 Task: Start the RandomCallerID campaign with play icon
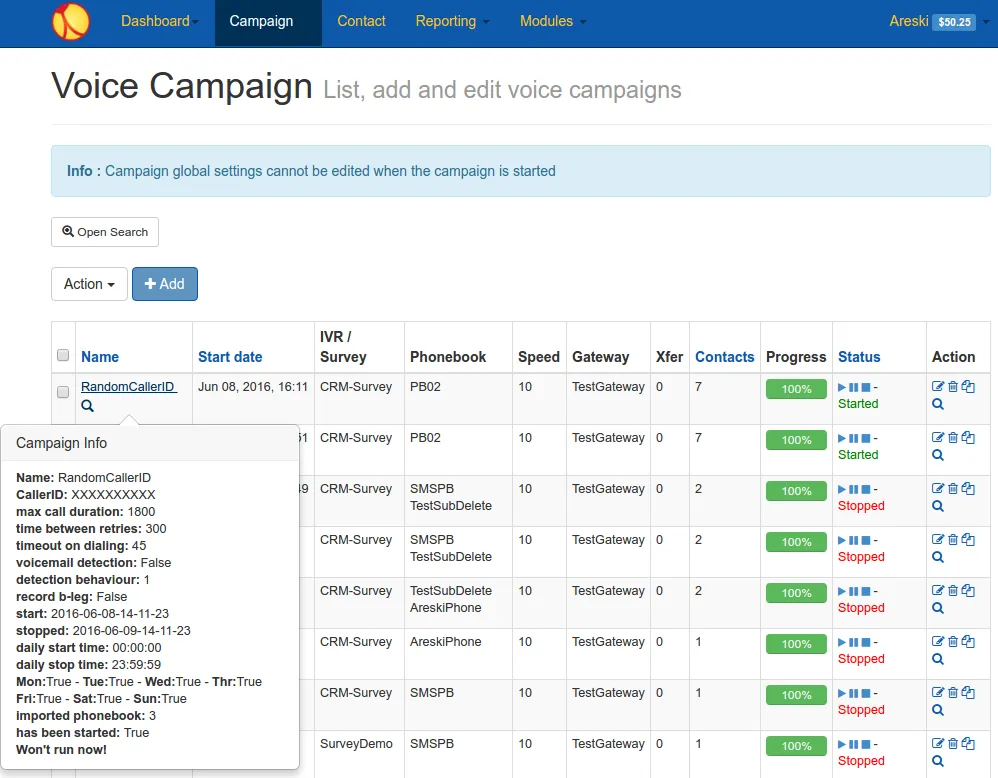[842, 387]
